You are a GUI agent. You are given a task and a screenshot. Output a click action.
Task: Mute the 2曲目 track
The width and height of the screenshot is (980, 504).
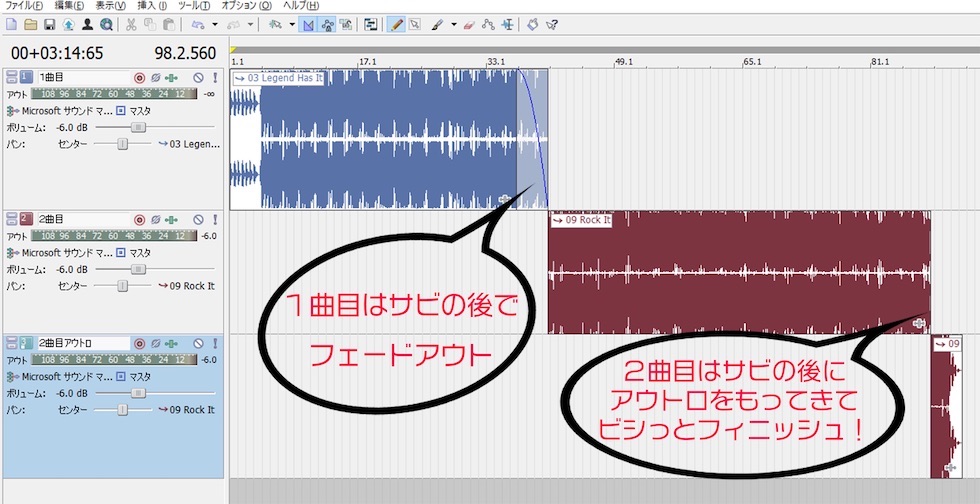(198, 219)
